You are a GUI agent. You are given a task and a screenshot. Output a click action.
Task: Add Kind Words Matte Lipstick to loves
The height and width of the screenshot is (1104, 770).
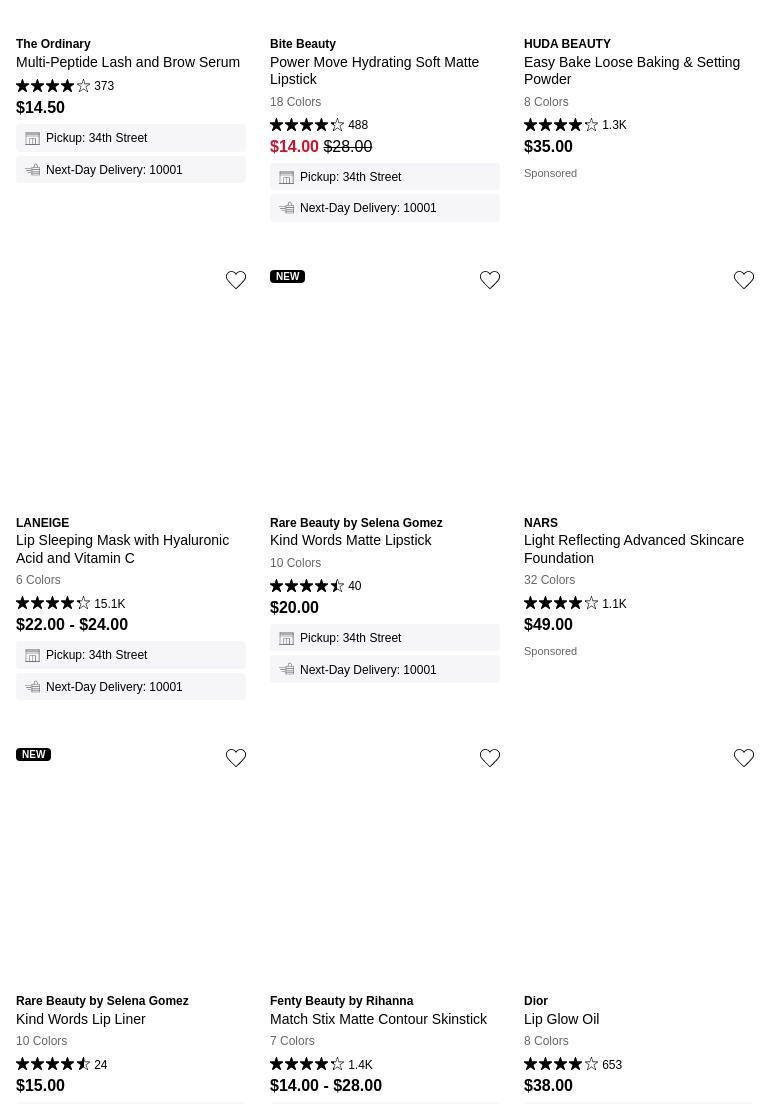(490, 280)
